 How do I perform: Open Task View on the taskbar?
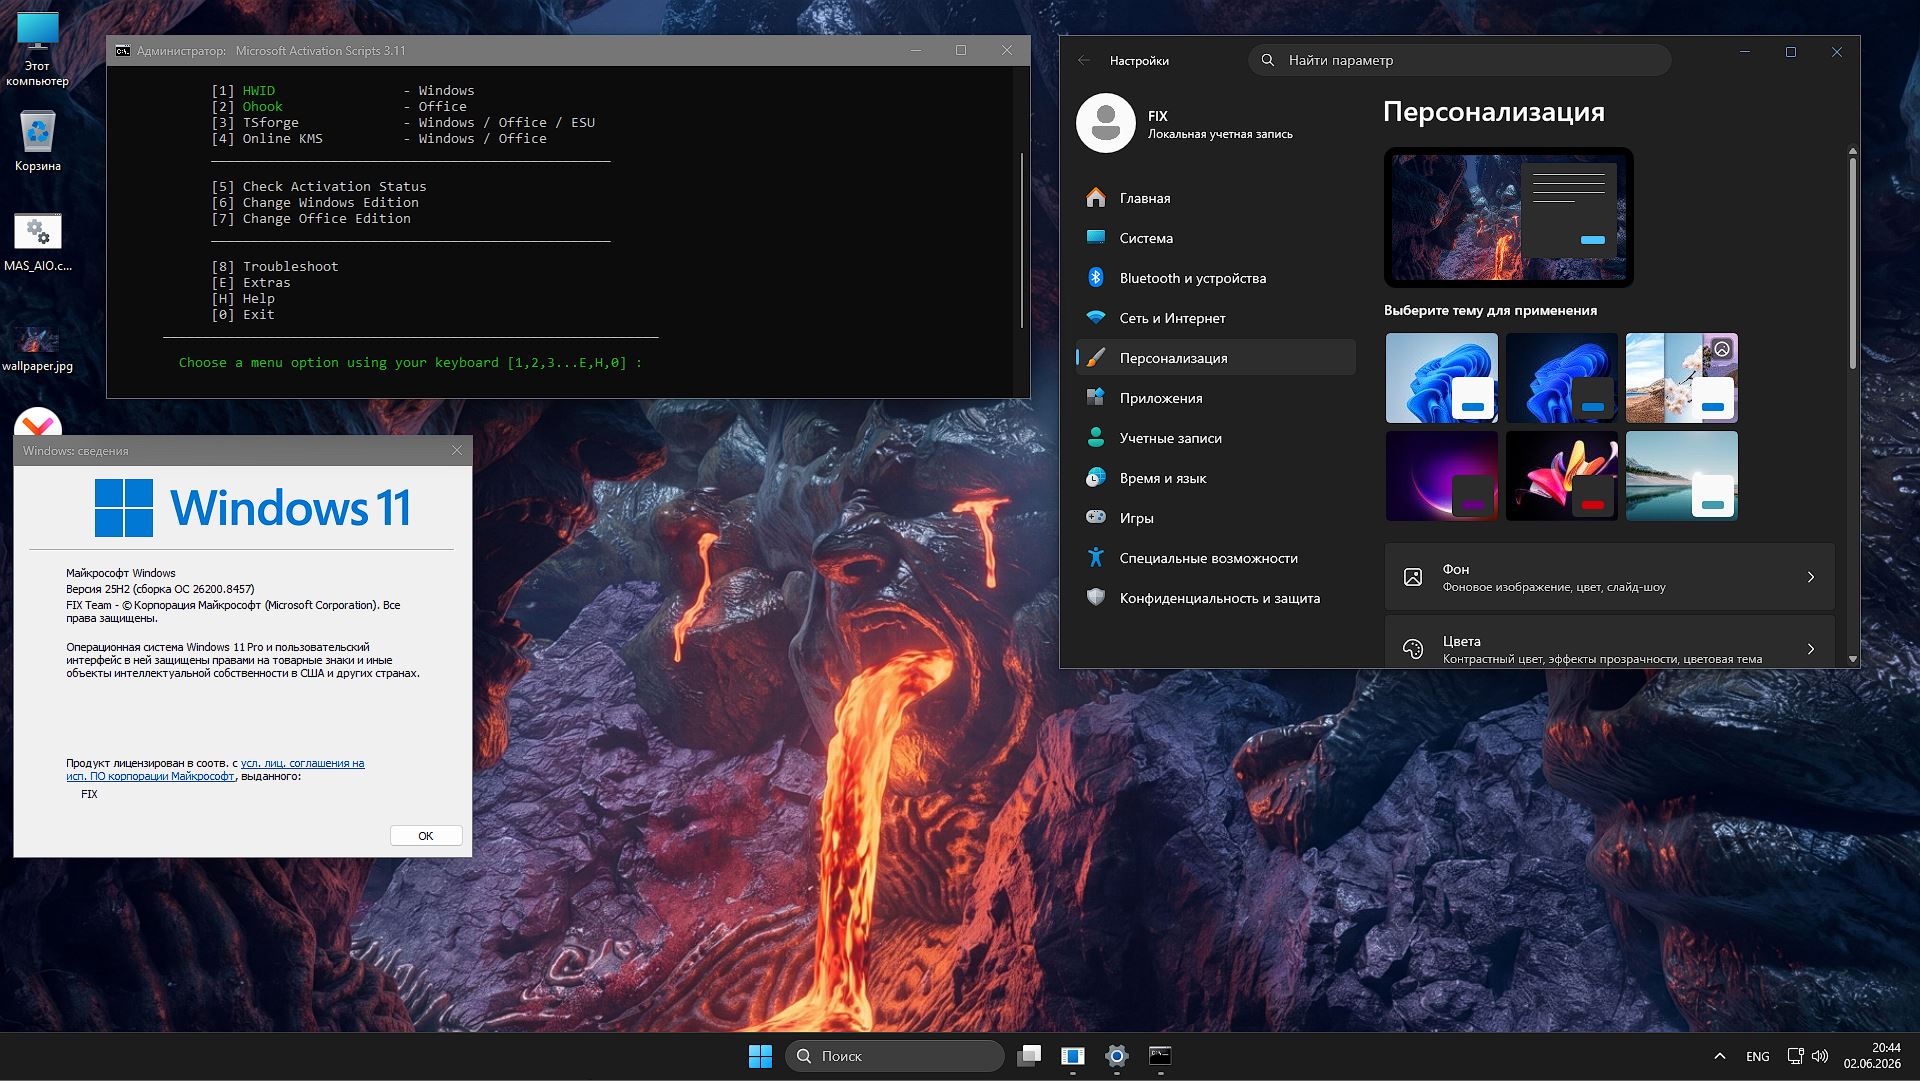(x=1029, y=1056)
